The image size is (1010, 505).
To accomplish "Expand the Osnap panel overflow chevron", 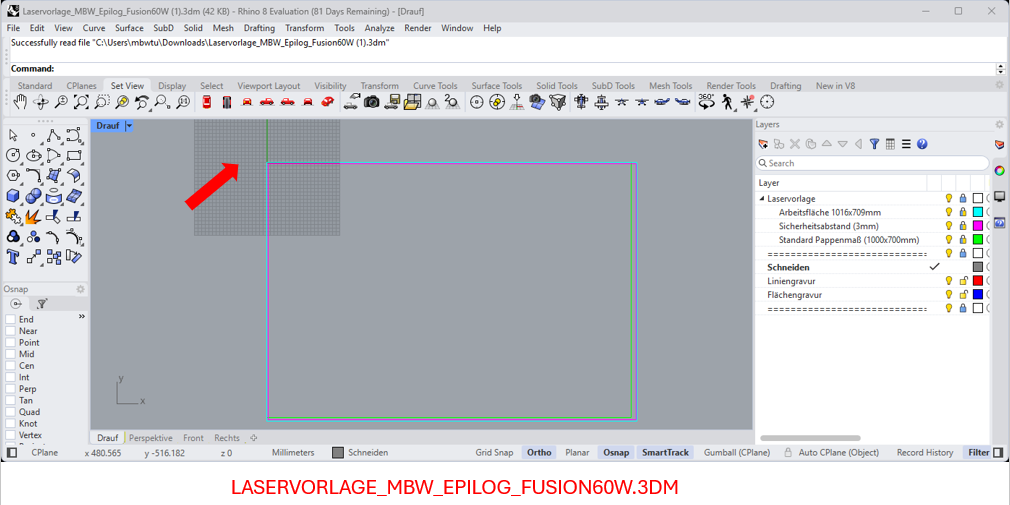I will 82,317.
